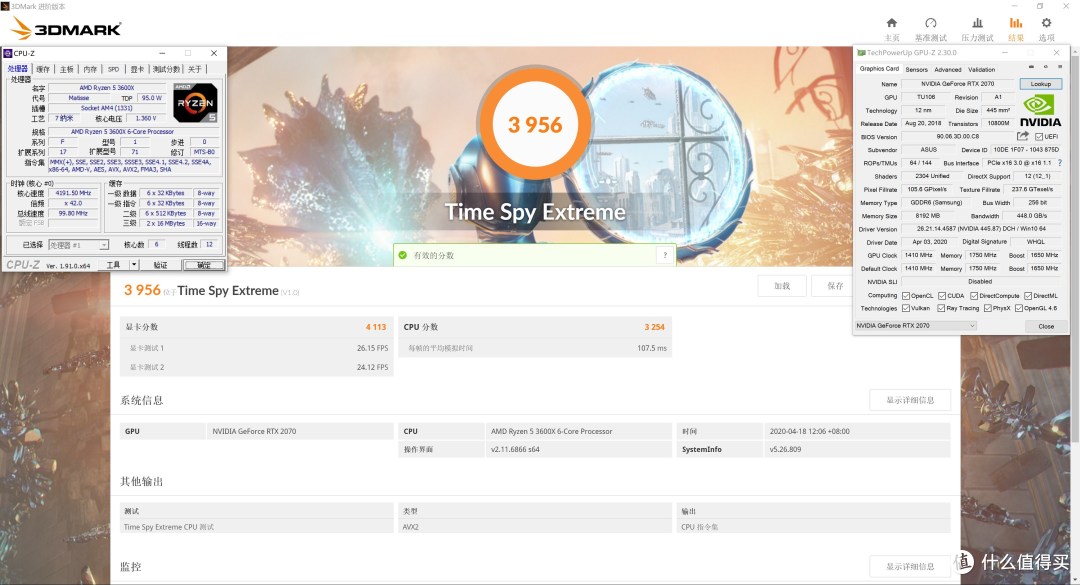Click the question mark beside valid score
The height and width of the screenshot is (585, 1080).
coord(665,255)
